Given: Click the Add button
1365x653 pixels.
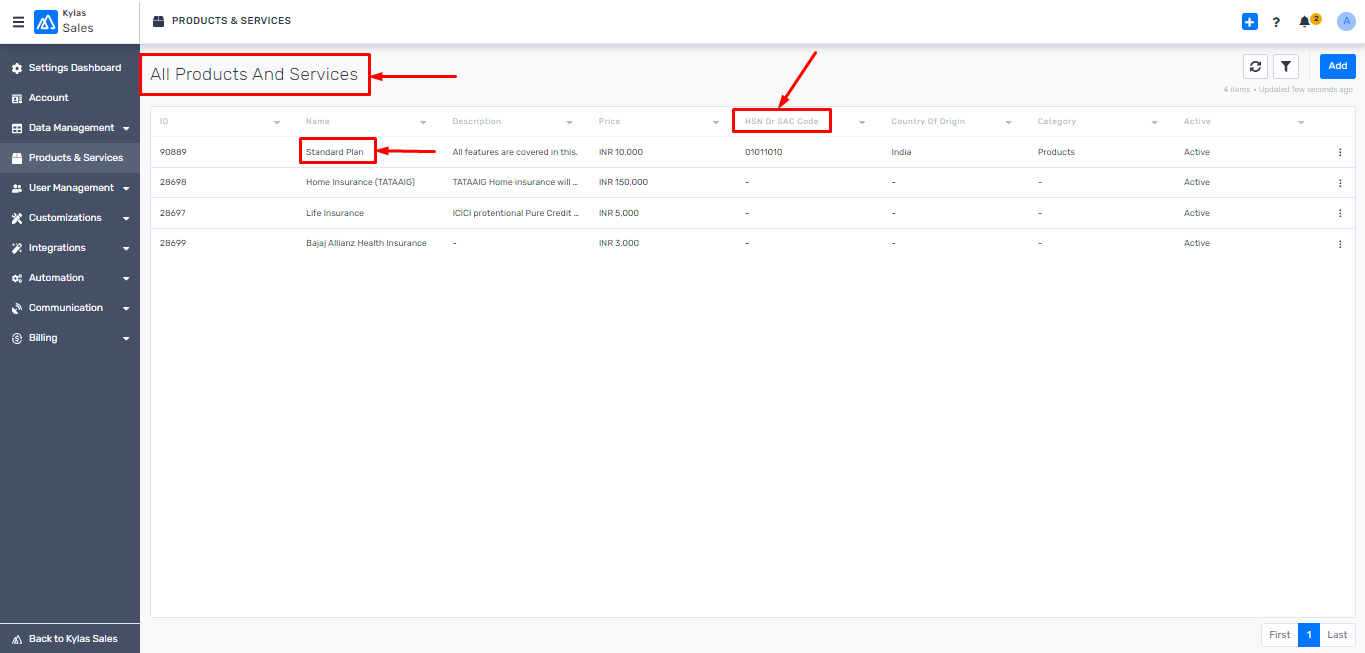Looking at the screenshot, I should (1338, 66).
